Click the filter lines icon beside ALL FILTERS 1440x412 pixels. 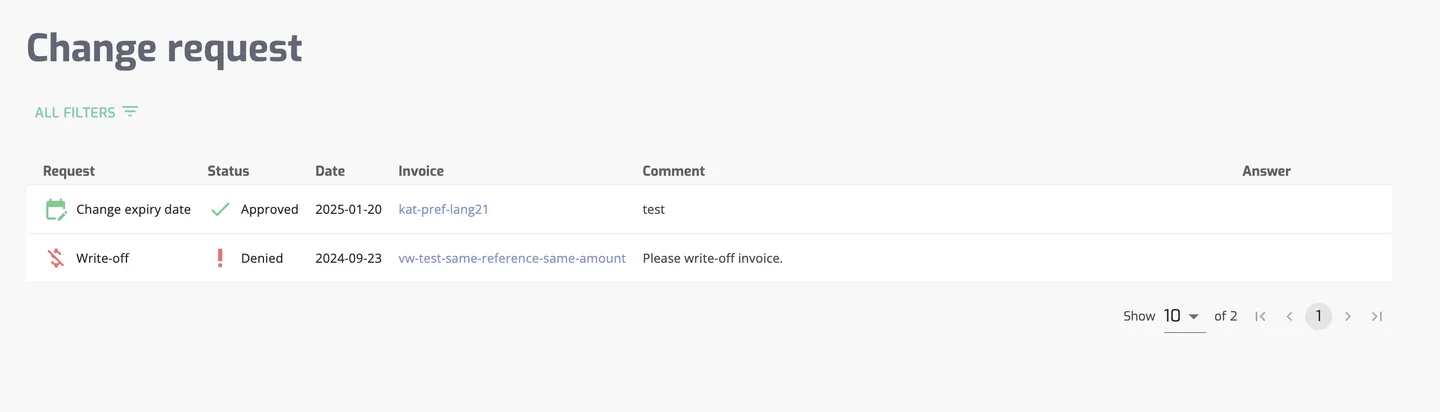(x=130, y=112)
